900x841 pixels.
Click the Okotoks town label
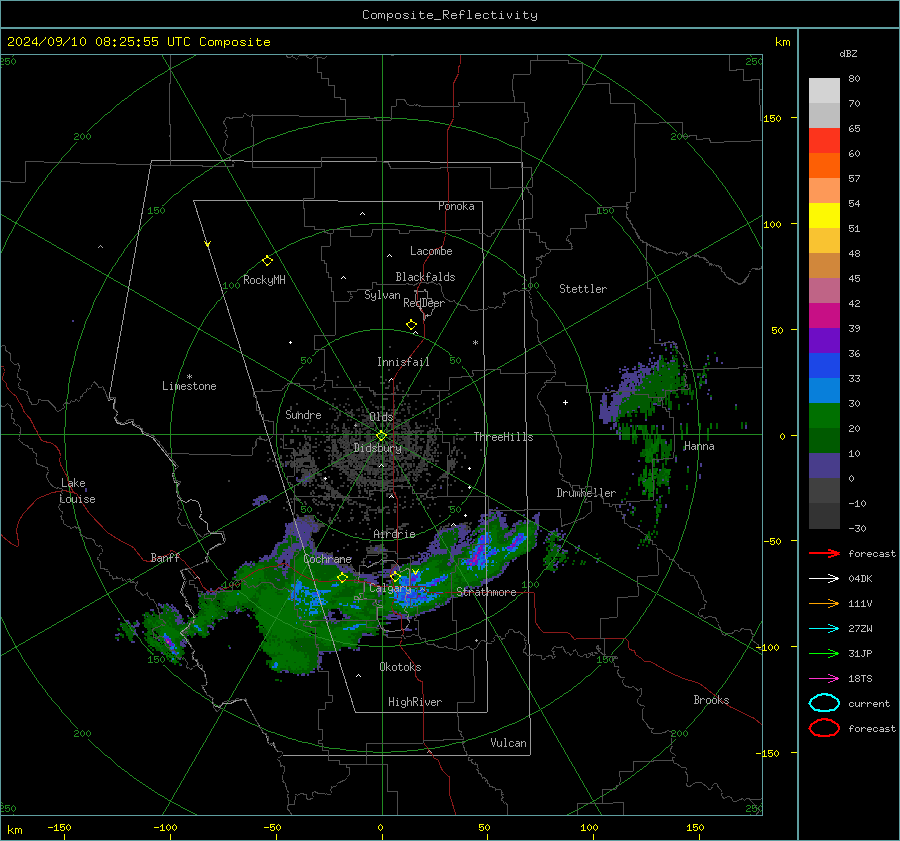400,667
